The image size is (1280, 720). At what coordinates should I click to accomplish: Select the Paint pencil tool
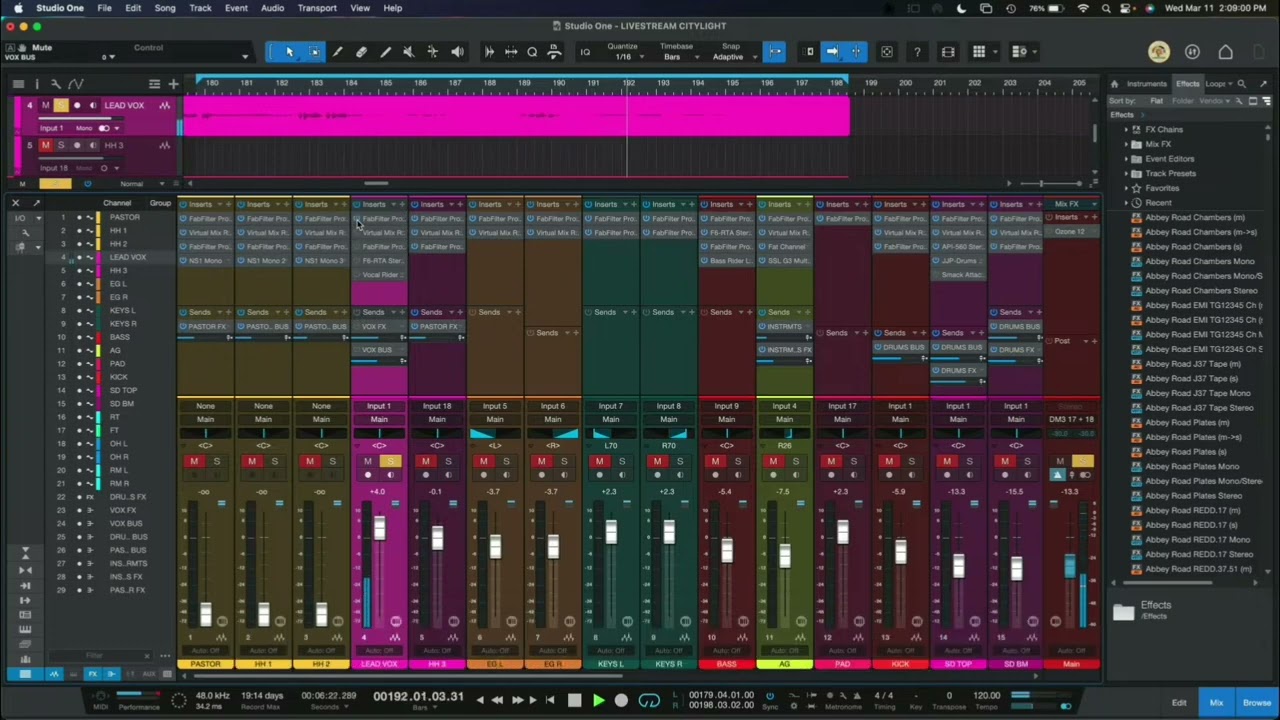pyautogui.click(x=385, y=52)
